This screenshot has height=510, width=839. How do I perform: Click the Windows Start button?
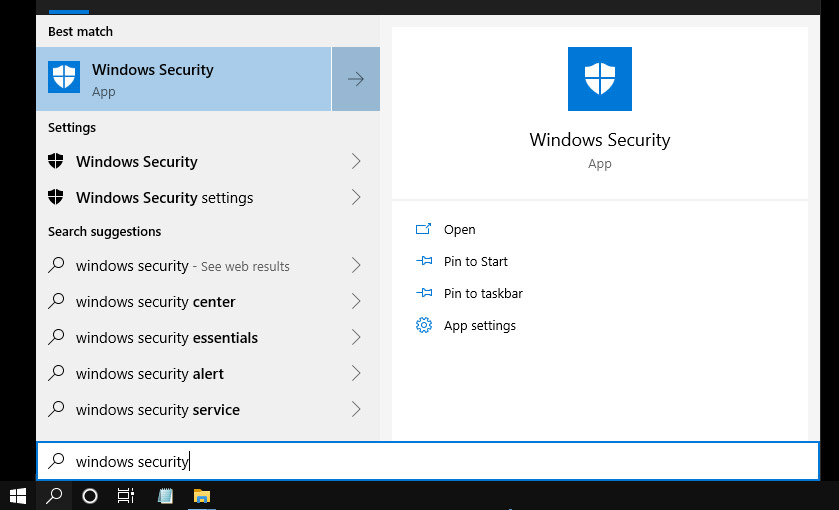pos(18,496)
